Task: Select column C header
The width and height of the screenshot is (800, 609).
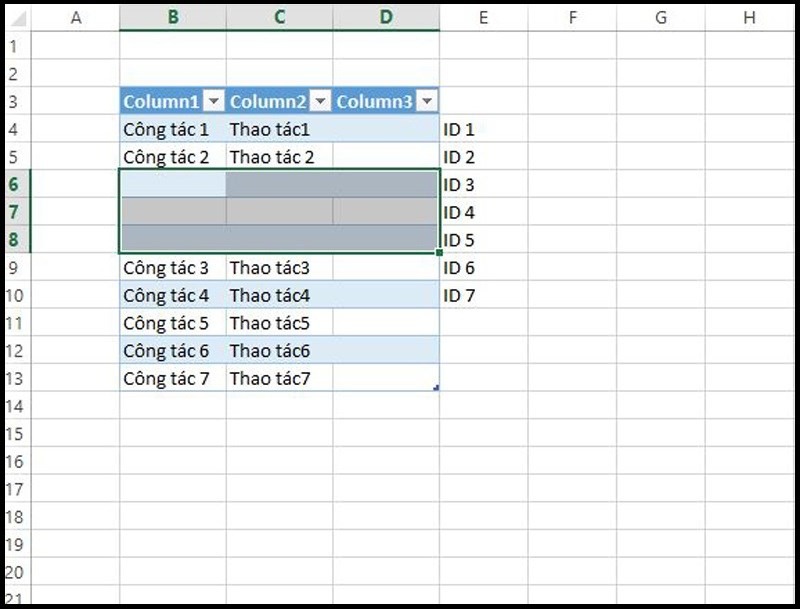Action: (280, 18)
